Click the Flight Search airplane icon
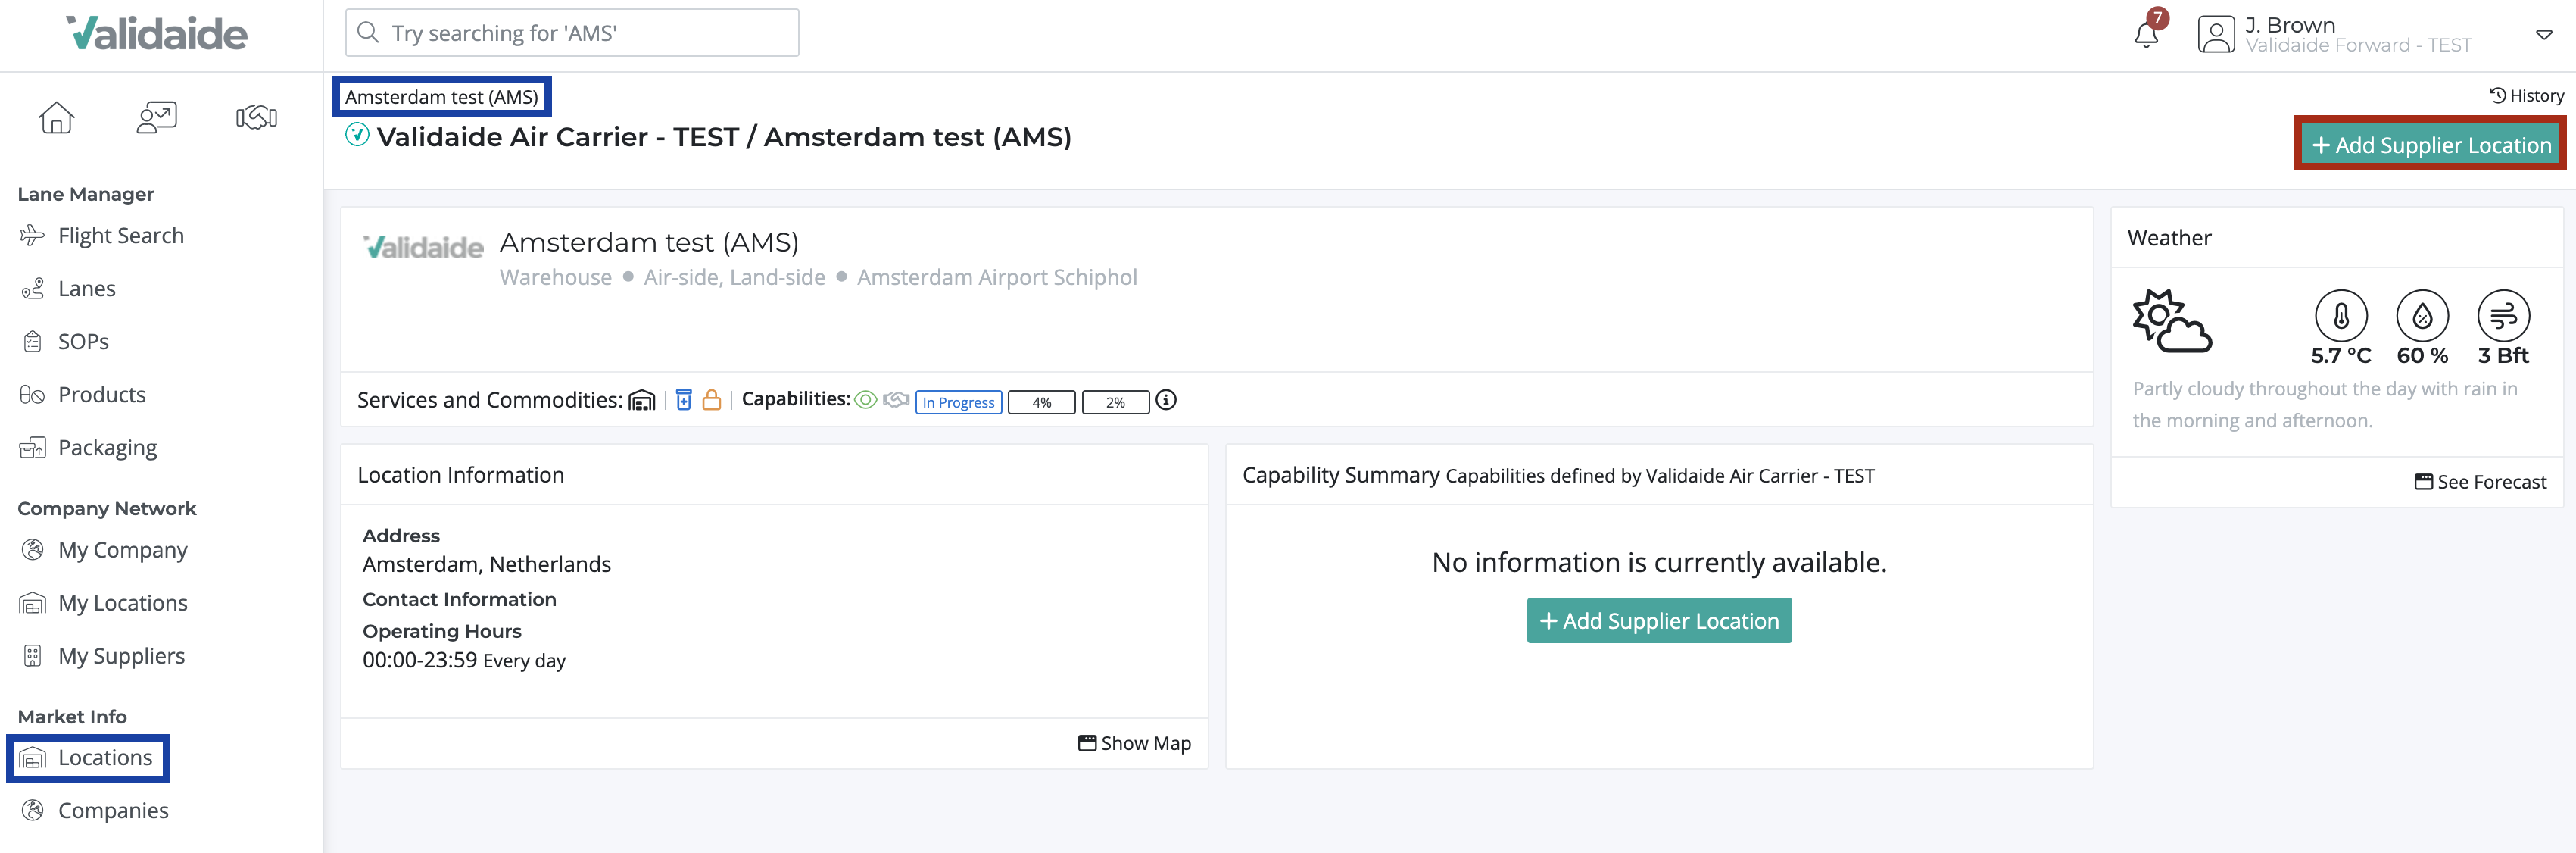The height and width of the screenshot is (853, 2576). 32,235
